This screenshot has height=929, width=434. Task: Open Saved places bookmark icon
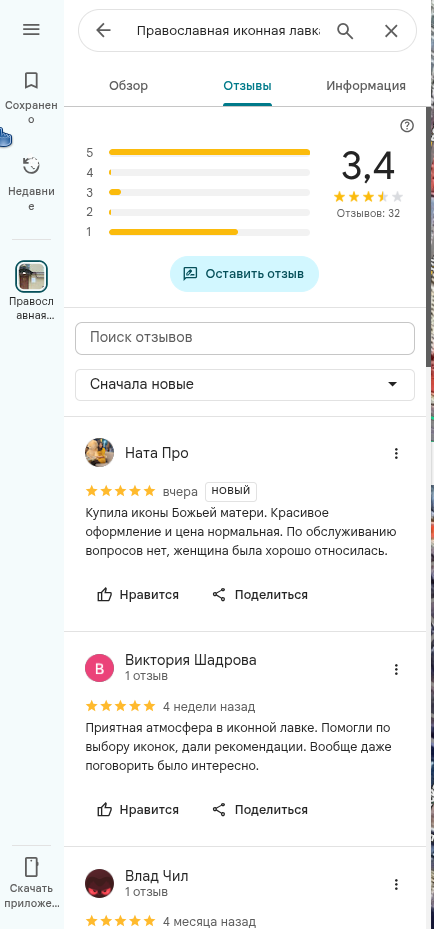(31, 80)
